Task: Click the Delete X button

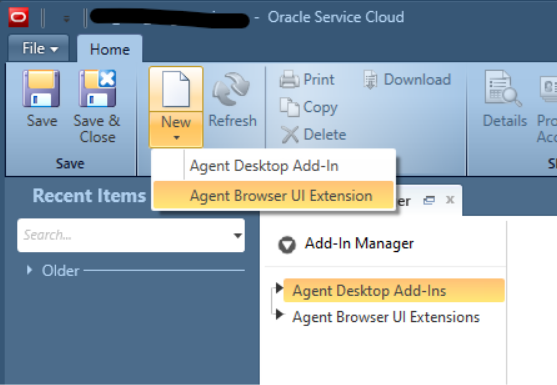Action: pyautogui.click(x=313, y=135)
